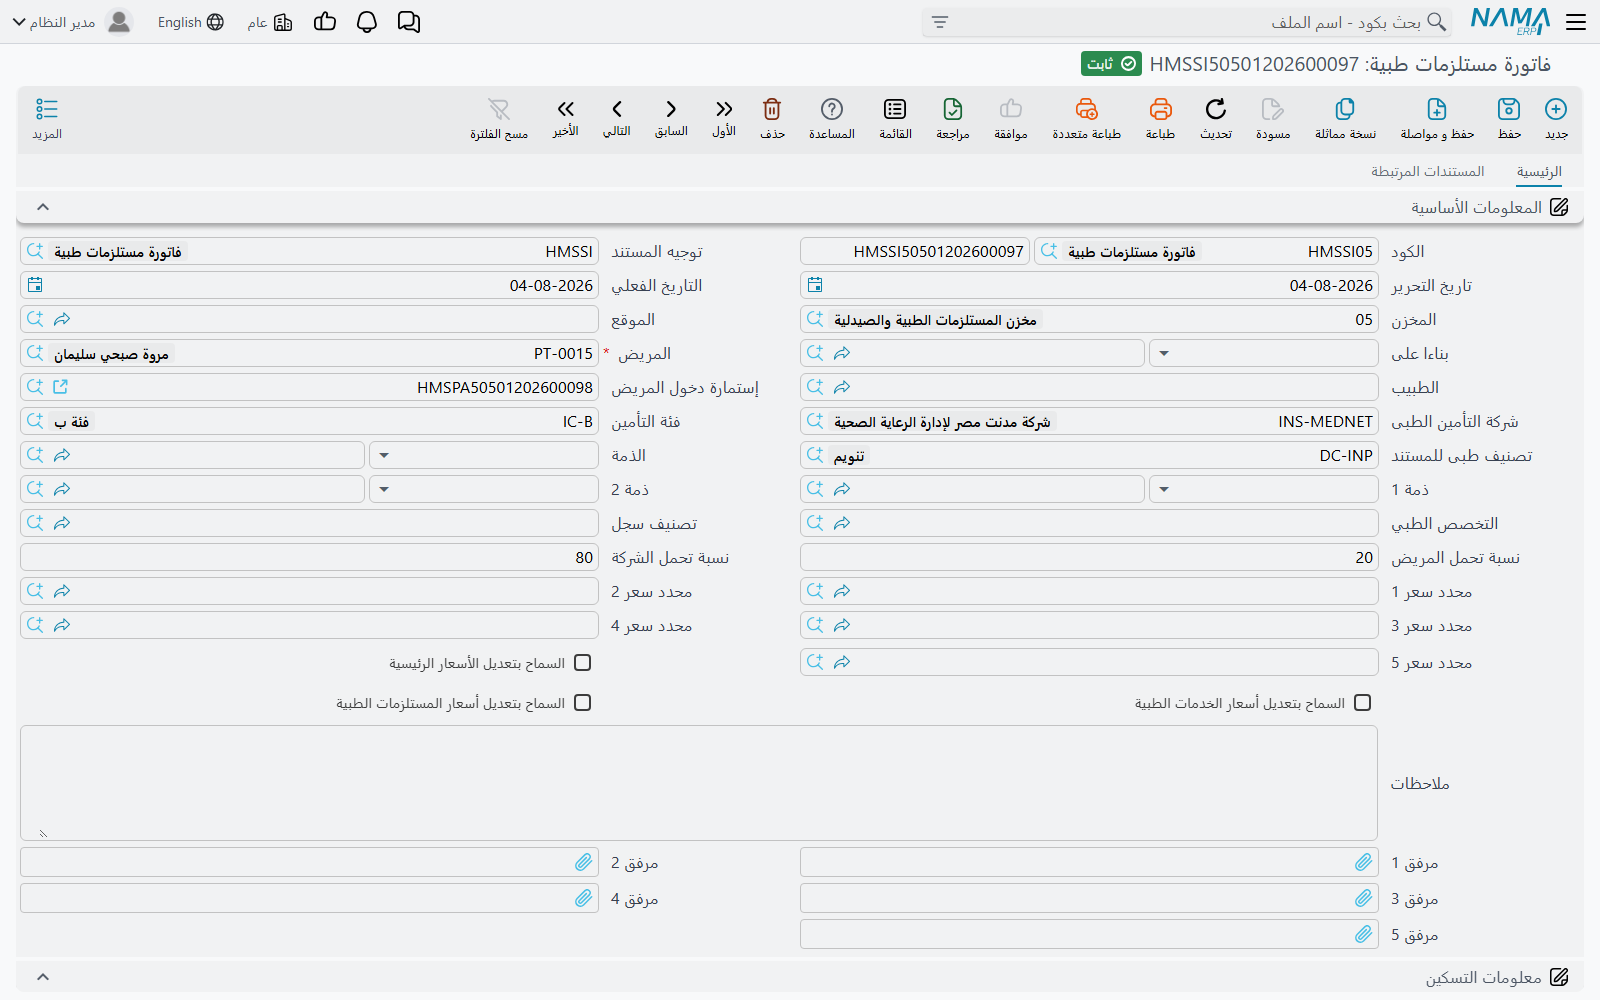1600x1000 pixels.
Task: Switch language to English
Action: click(x=191, y=22)
